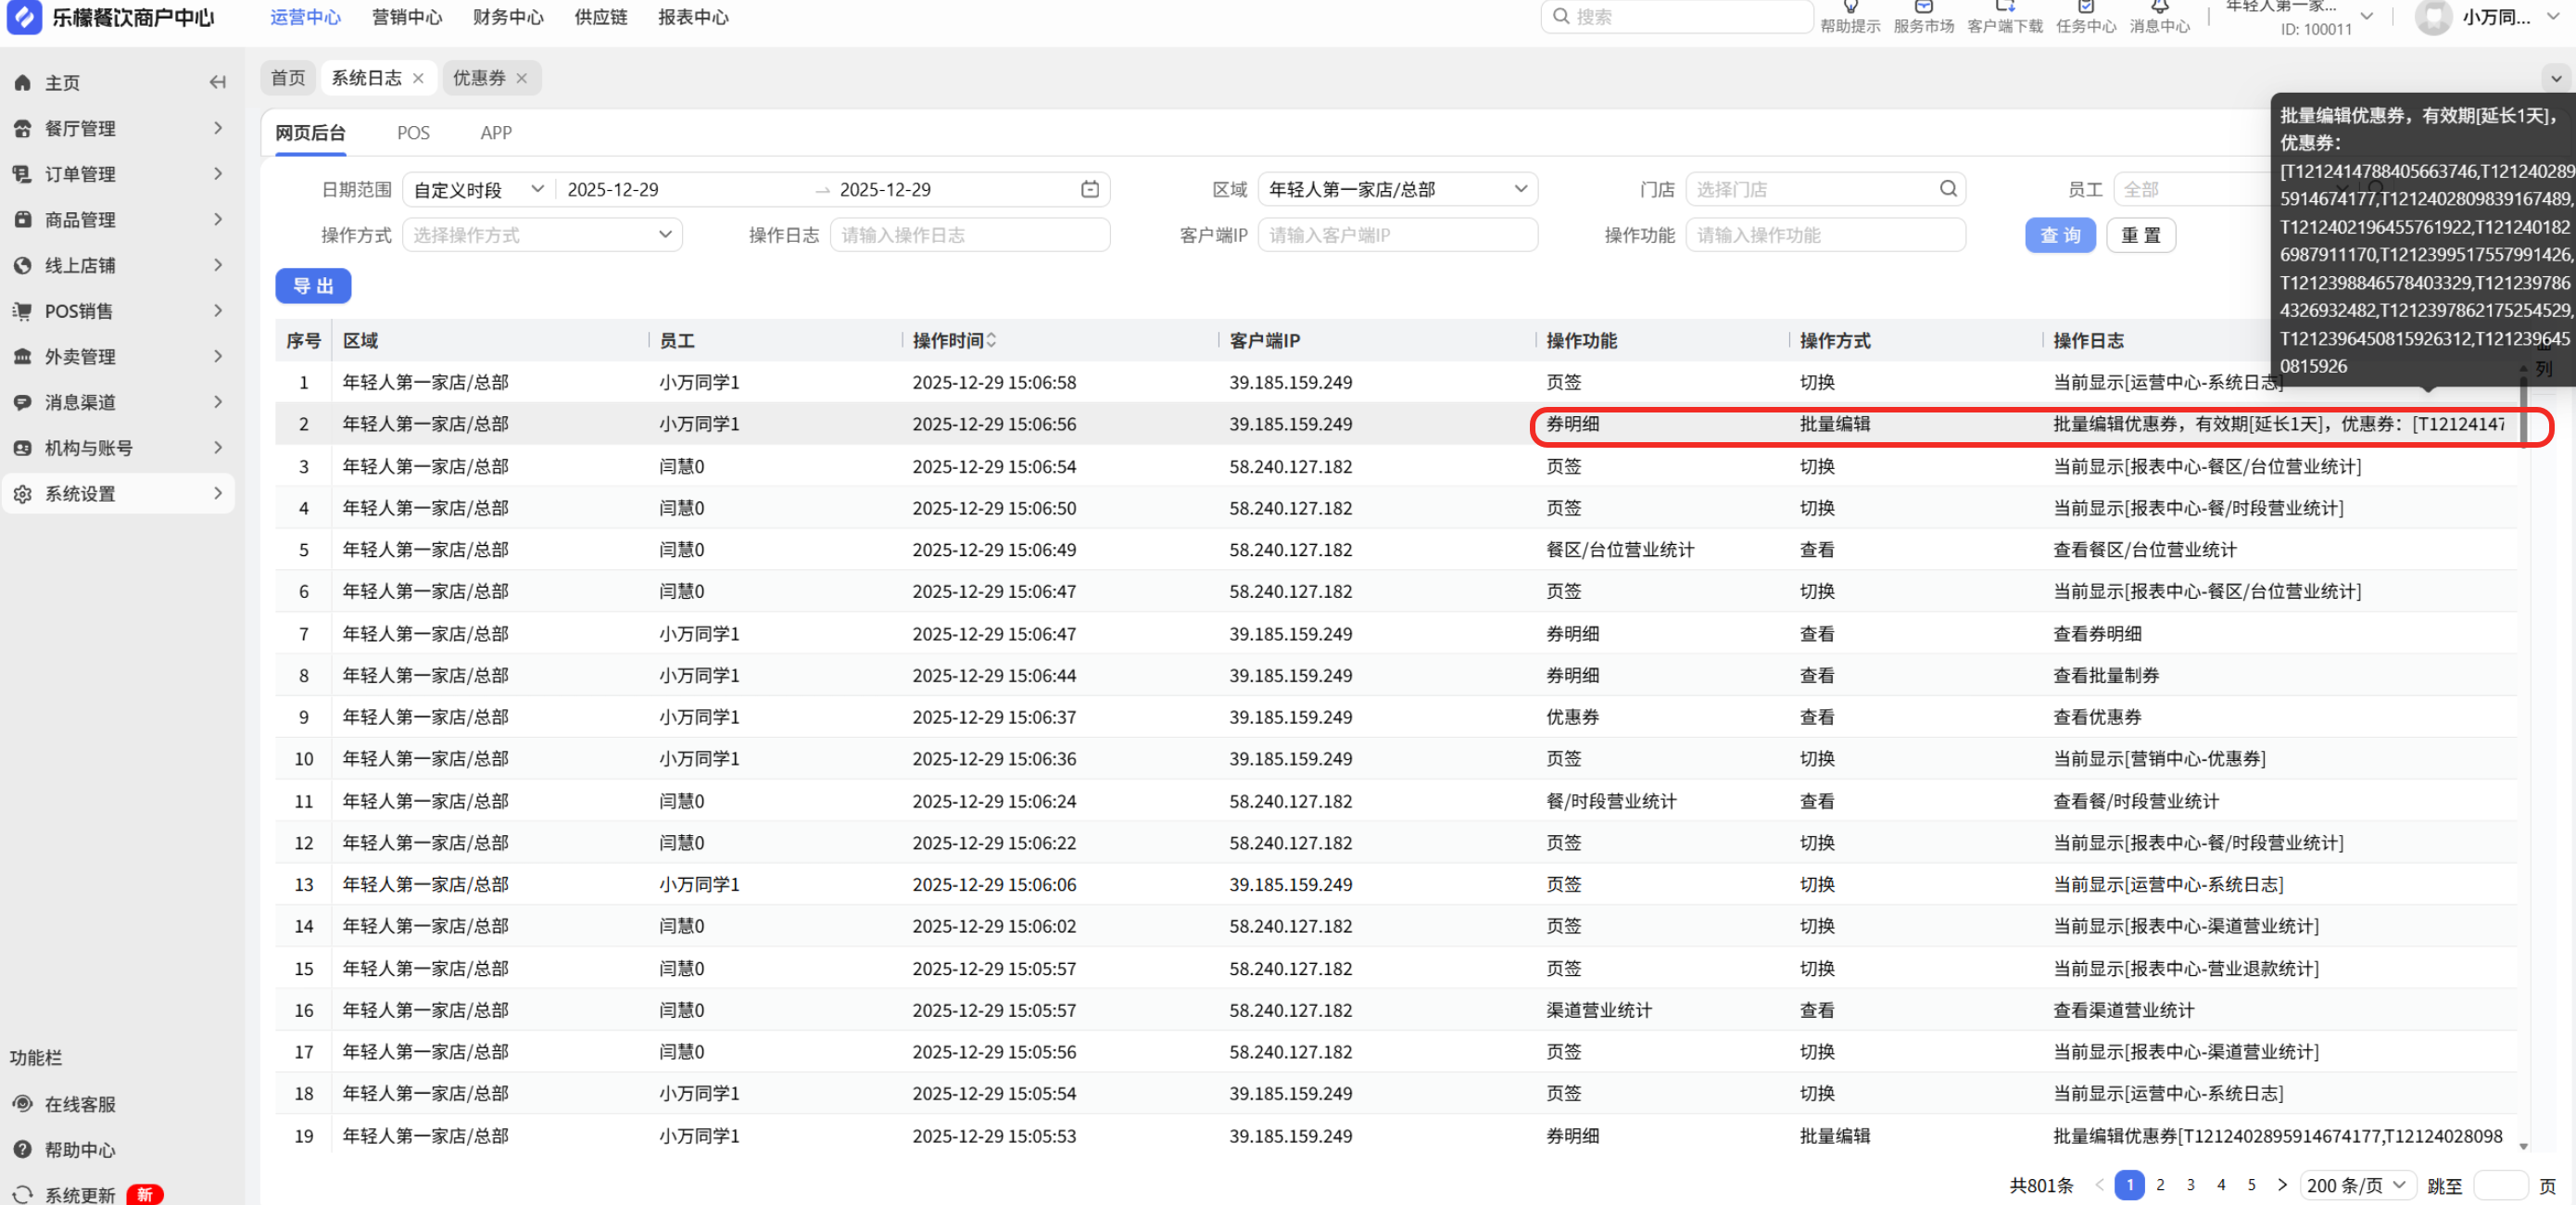Click calendar icon in date range field
Screen dimensions: 2576x1205
[x=1090, y=189]
